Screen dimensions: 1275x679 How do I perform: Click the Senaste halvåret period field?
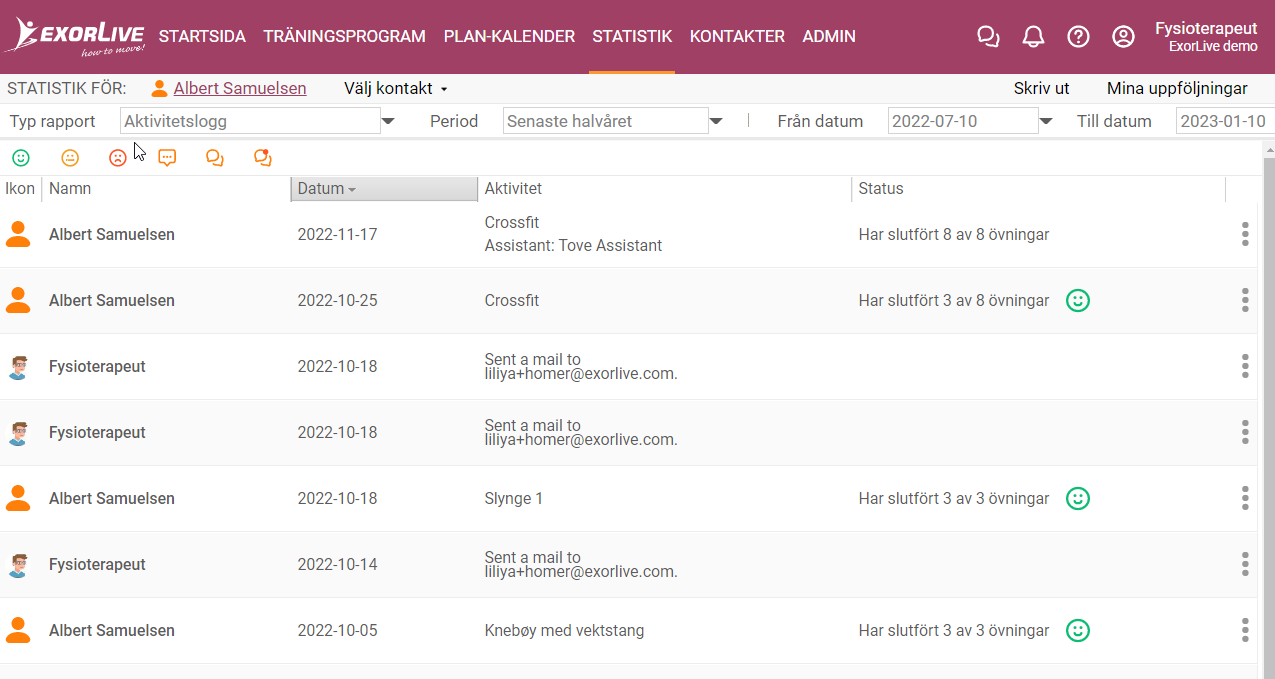605,121
